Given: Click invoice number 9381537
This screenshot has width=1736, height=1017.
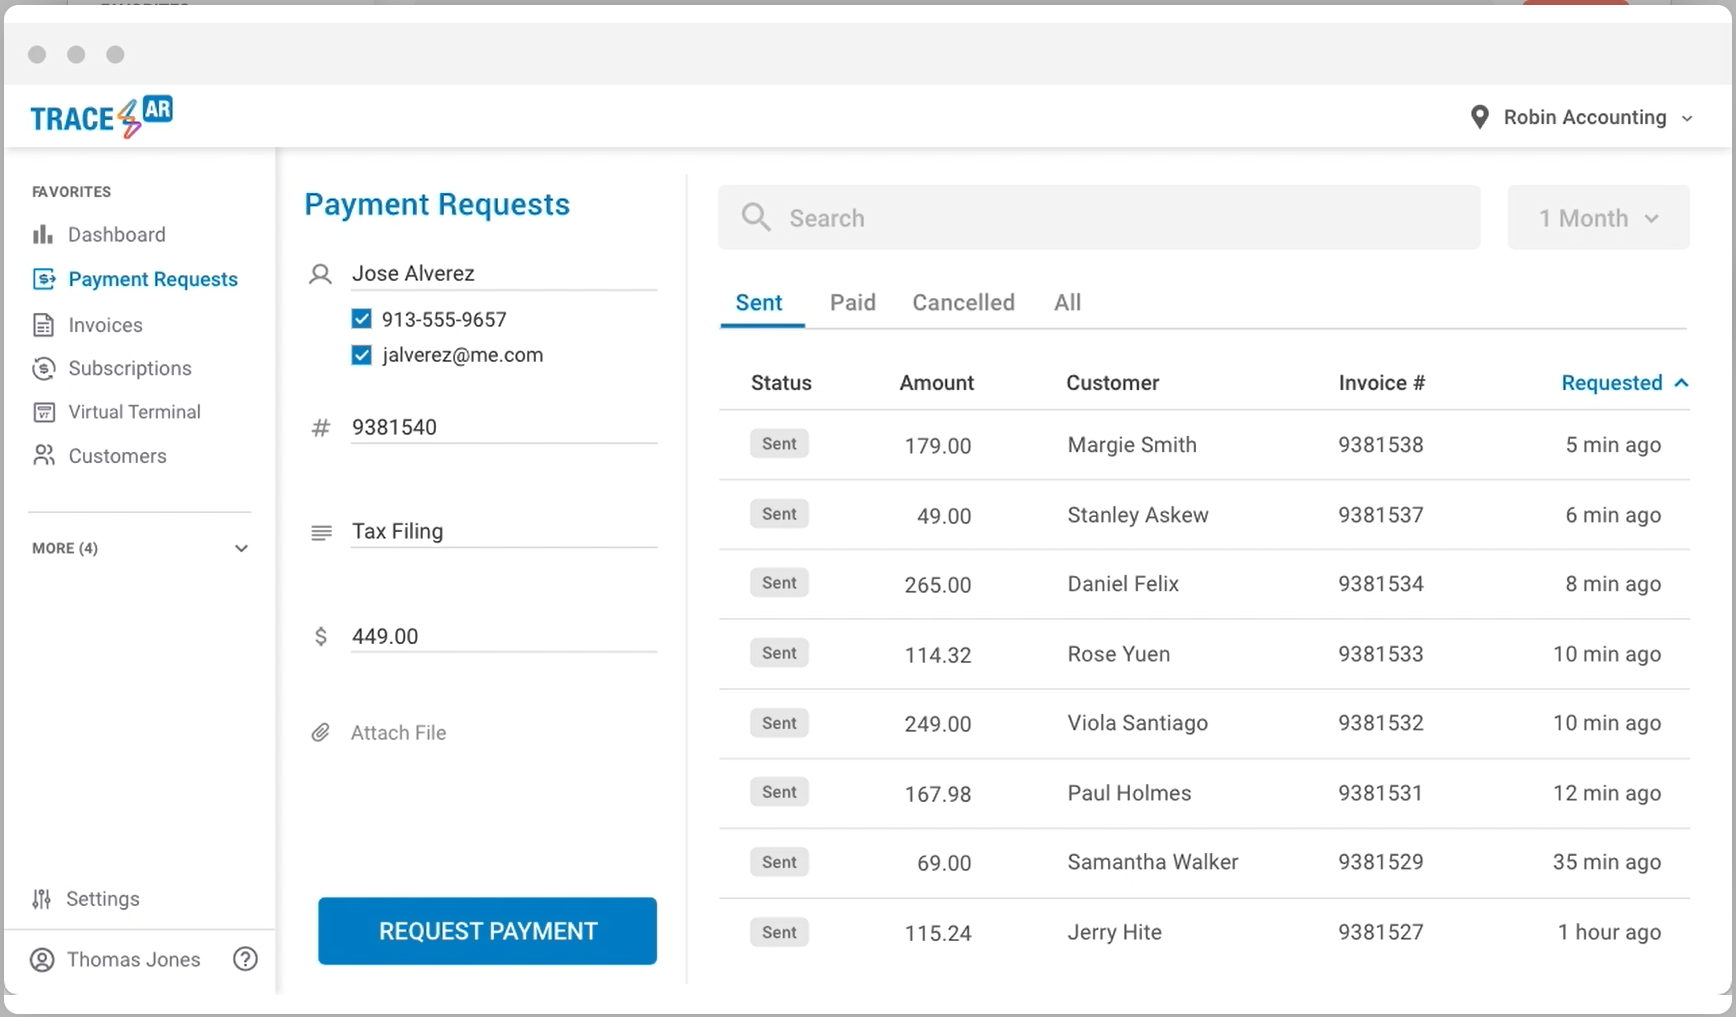Looking at the screenshot, I should click(x=1380, y=515).
